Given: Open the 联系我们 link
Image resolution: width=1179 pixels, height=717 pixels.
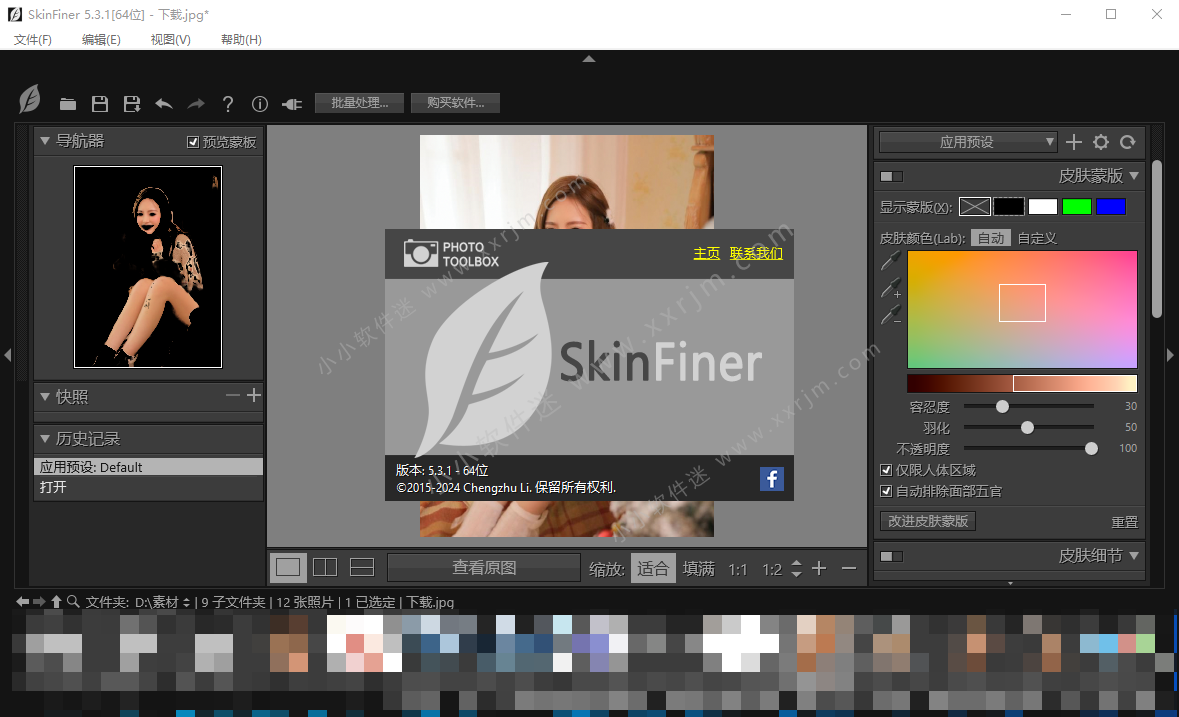Looking at the screenshot, I should point(756,253).
